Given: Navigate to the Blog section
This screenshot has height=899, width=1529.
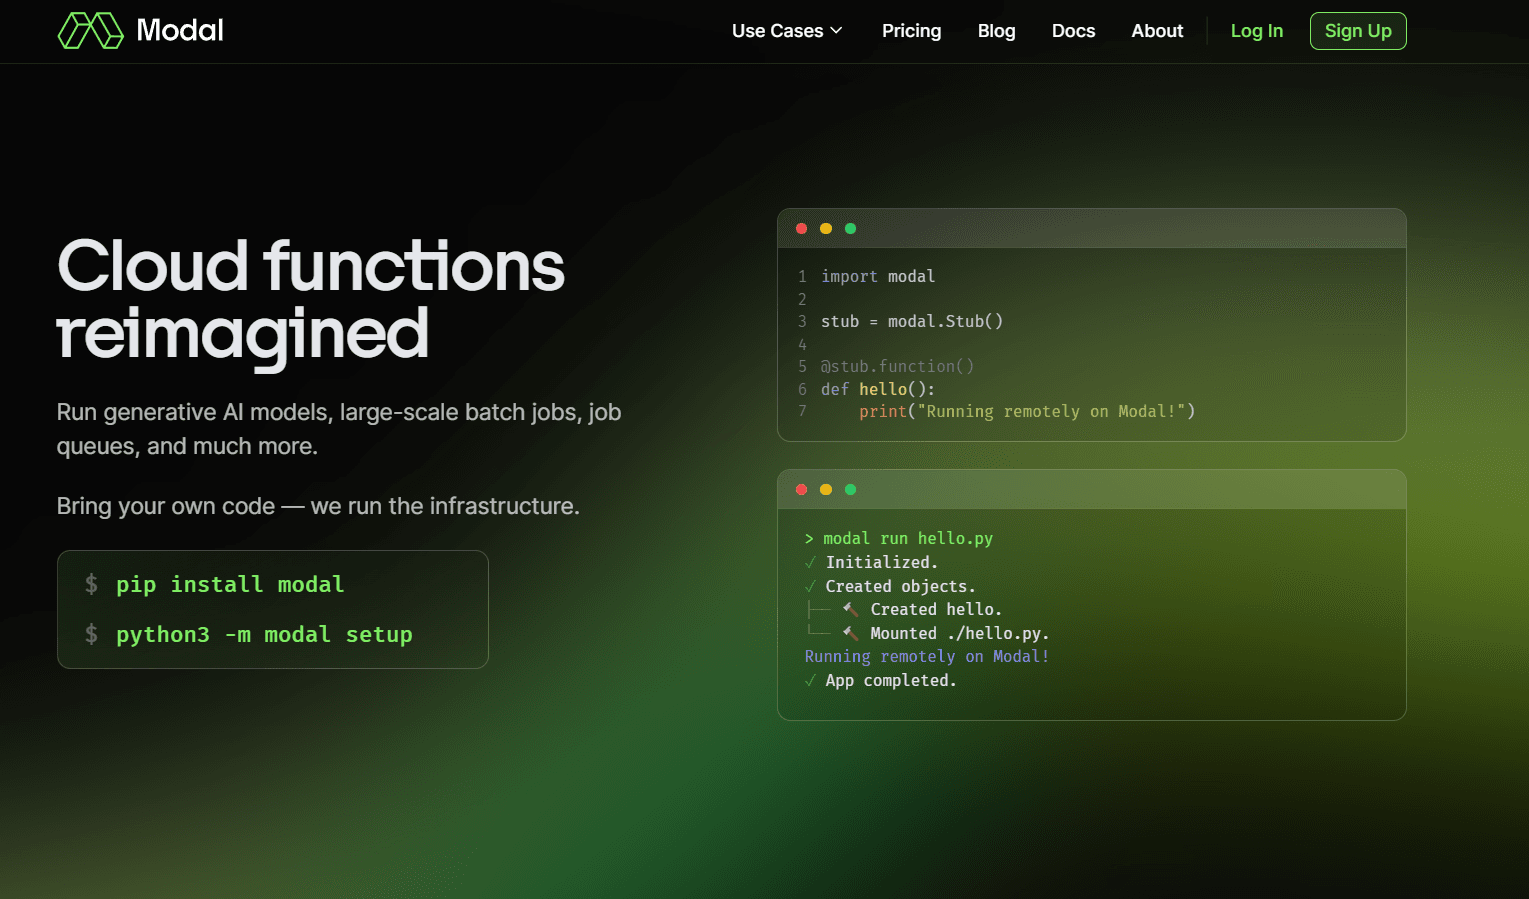Looking at the screenshot, I should click(996, 31).
